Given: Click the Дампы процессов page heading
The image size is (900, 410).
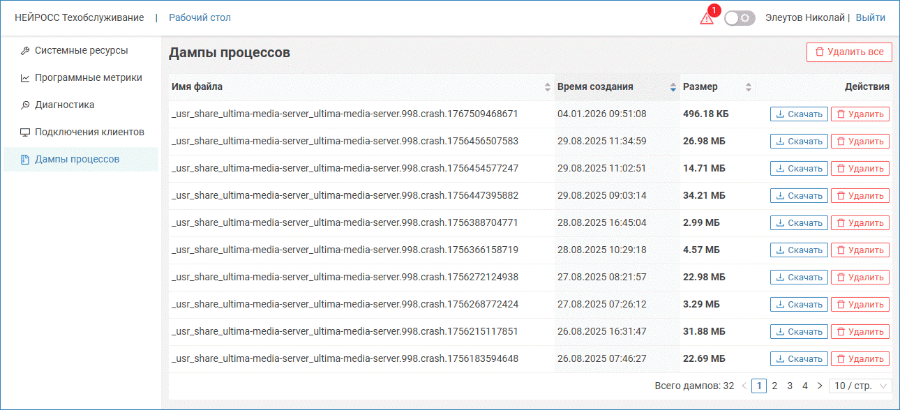Looking at the screenshot, I should [x=230, y=53].
